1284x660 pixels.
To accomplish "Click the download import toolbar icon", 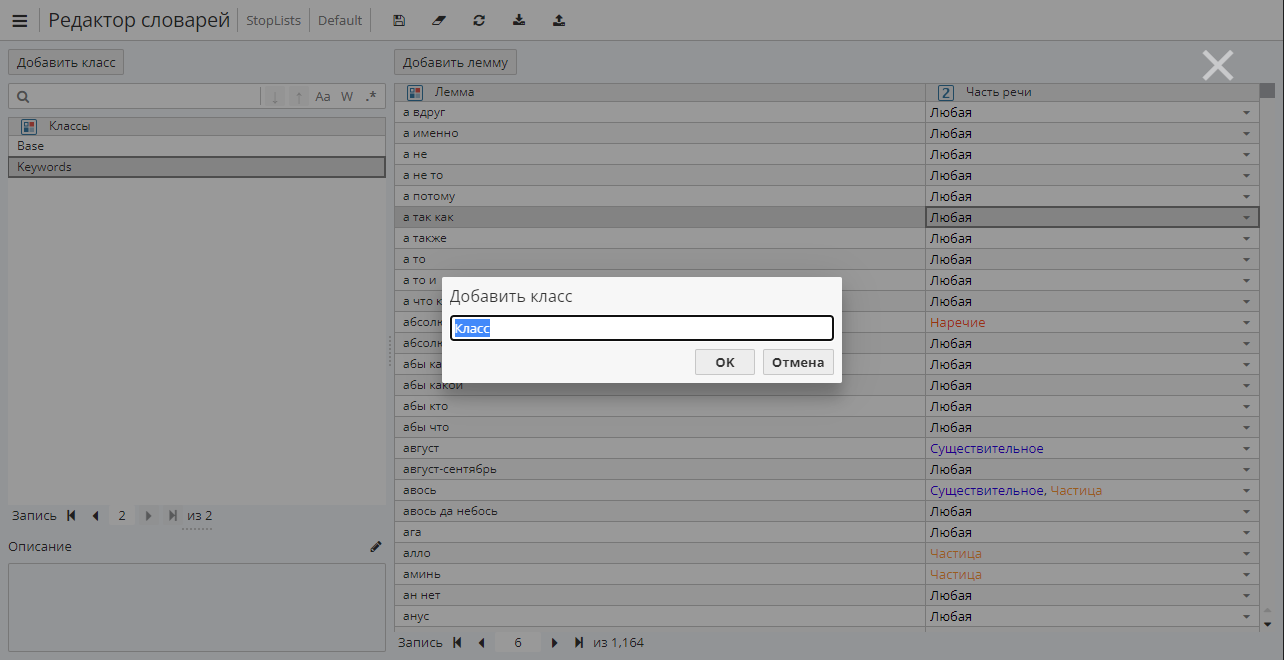I will (x=519, y=20).
